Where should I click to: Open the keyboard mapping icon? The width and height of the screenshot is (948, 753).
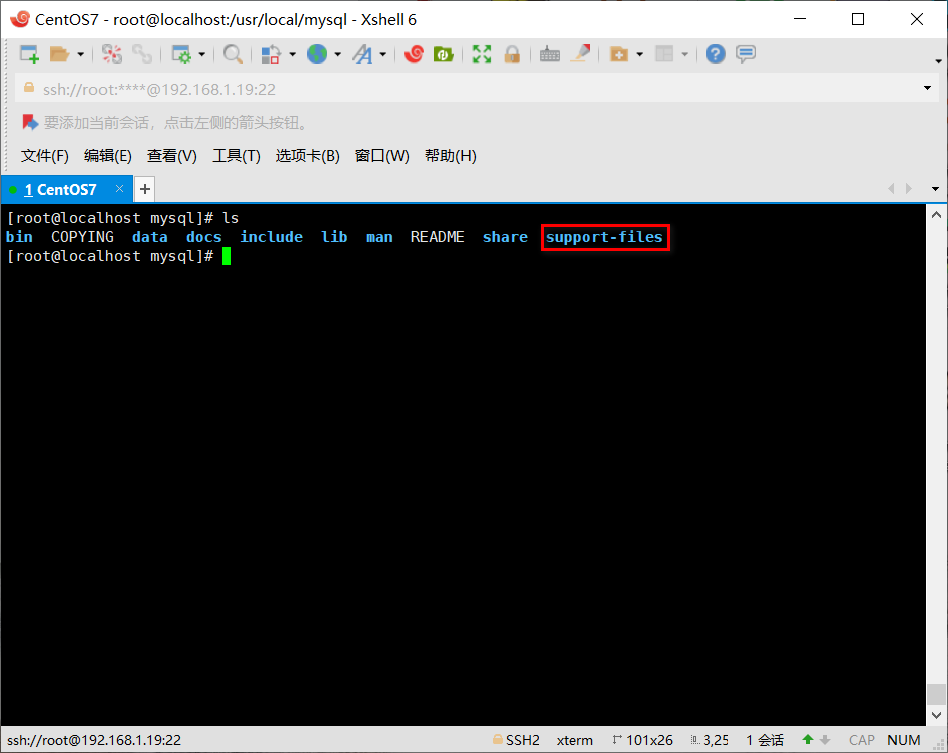pos(550,54)
